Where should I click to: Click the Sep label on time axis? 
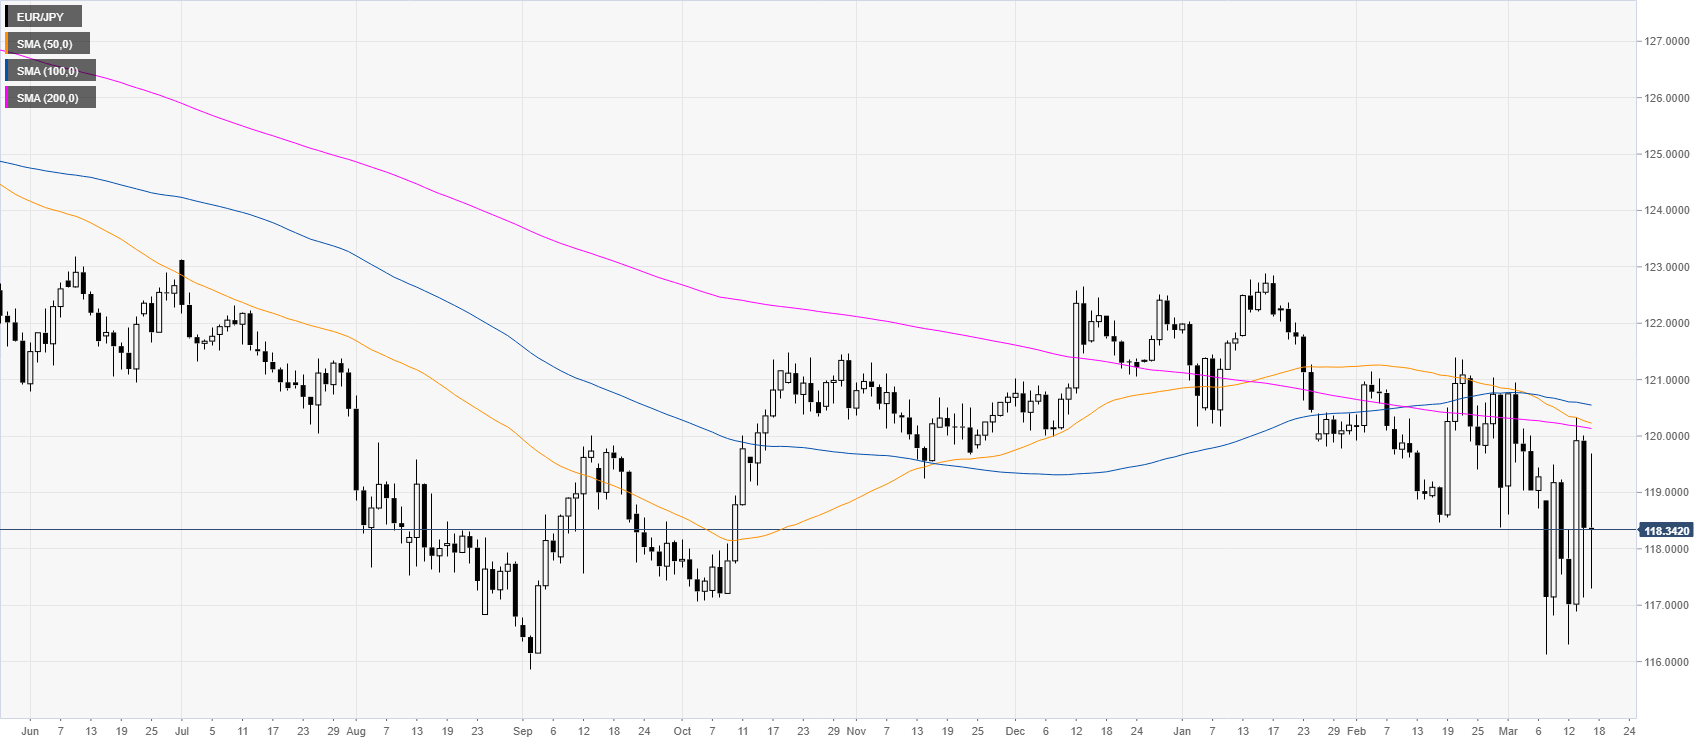click(523, 731)
